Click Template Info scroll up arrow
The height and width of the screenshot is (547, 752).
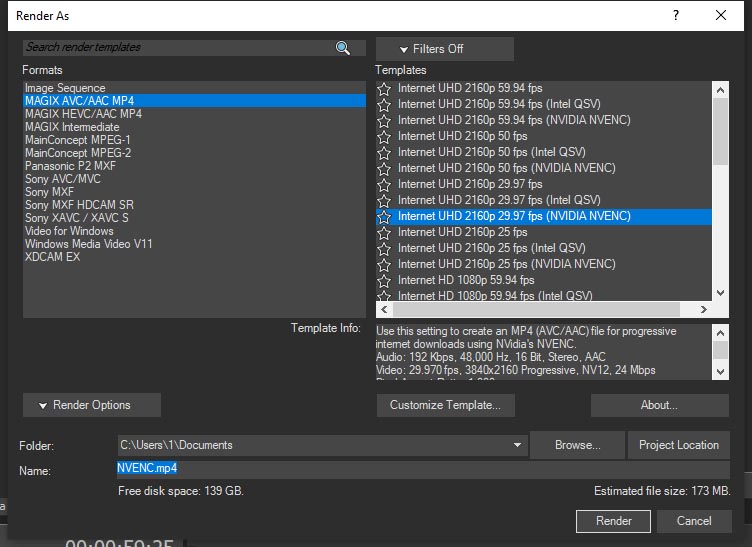[720, 332]
